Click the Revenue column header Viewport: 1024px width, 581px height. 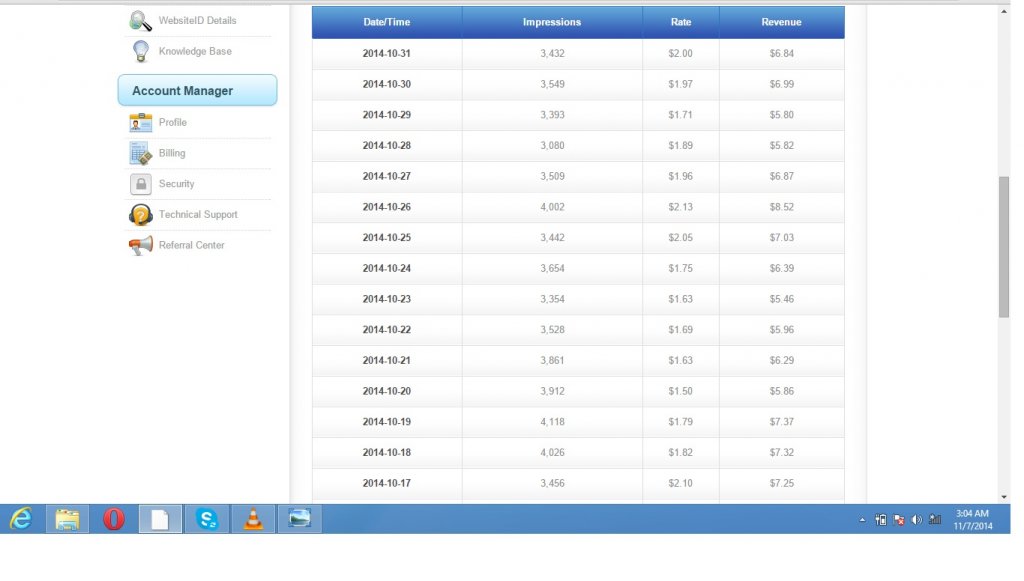click(x=781, y=22)
